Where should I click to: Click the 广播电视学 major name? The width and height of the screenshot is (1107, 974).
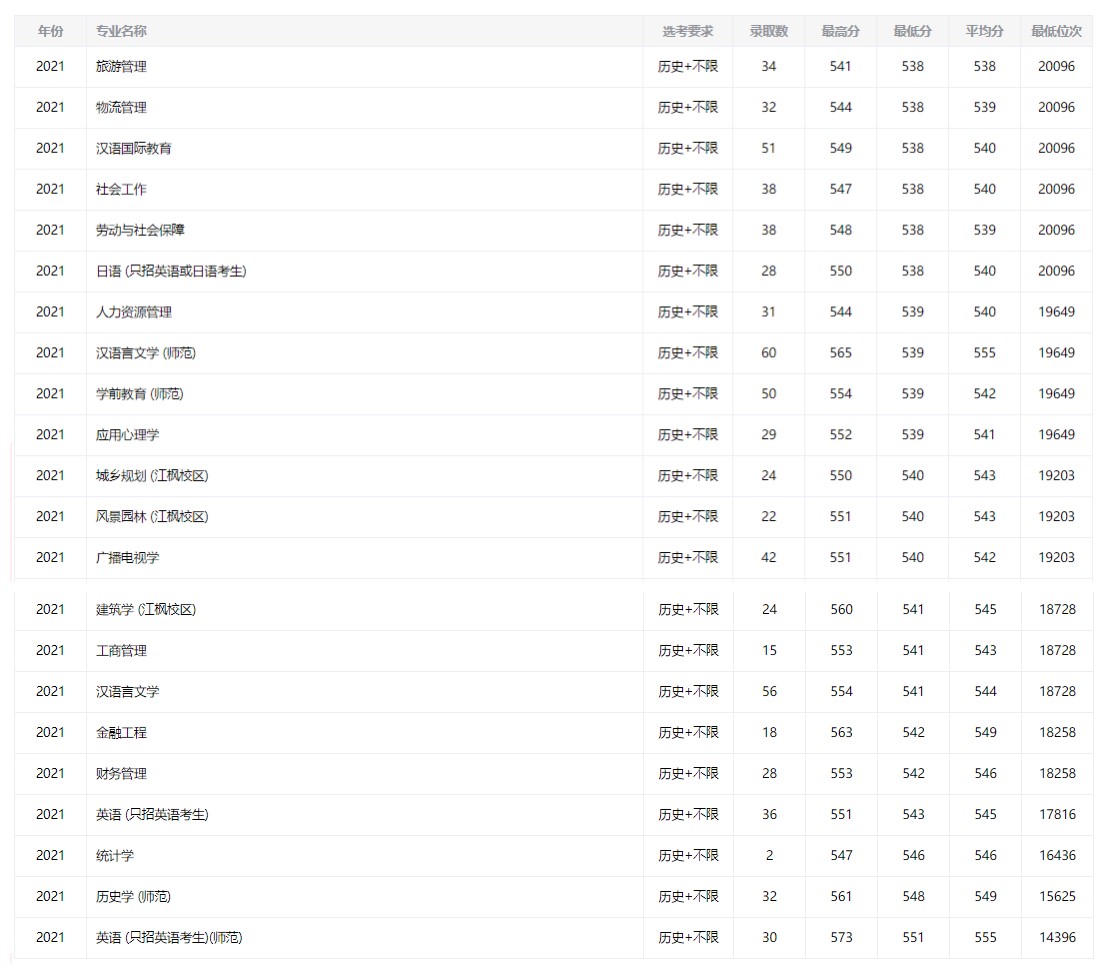click(x=127, y=558)
